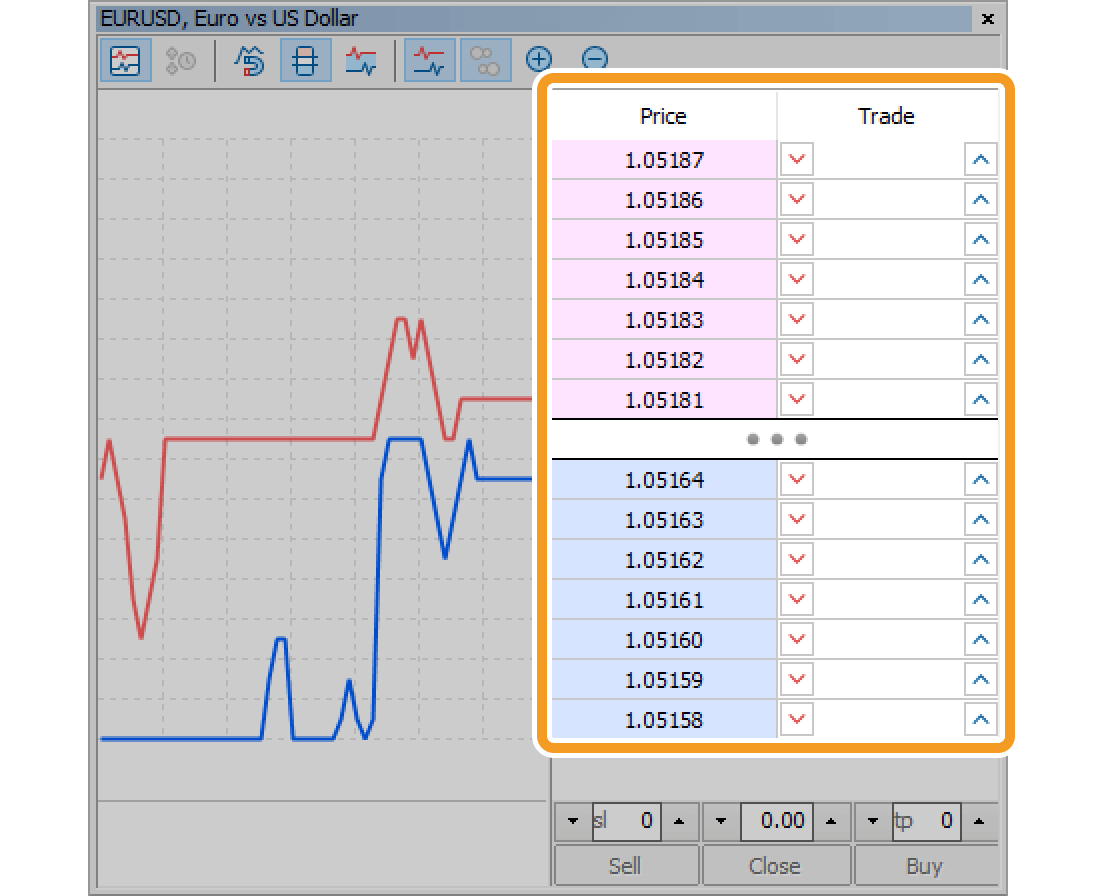This screenshot has height=896, width=1100.
Task: Decrease the sl stop loss value
Action: click(x=573, y=822)
